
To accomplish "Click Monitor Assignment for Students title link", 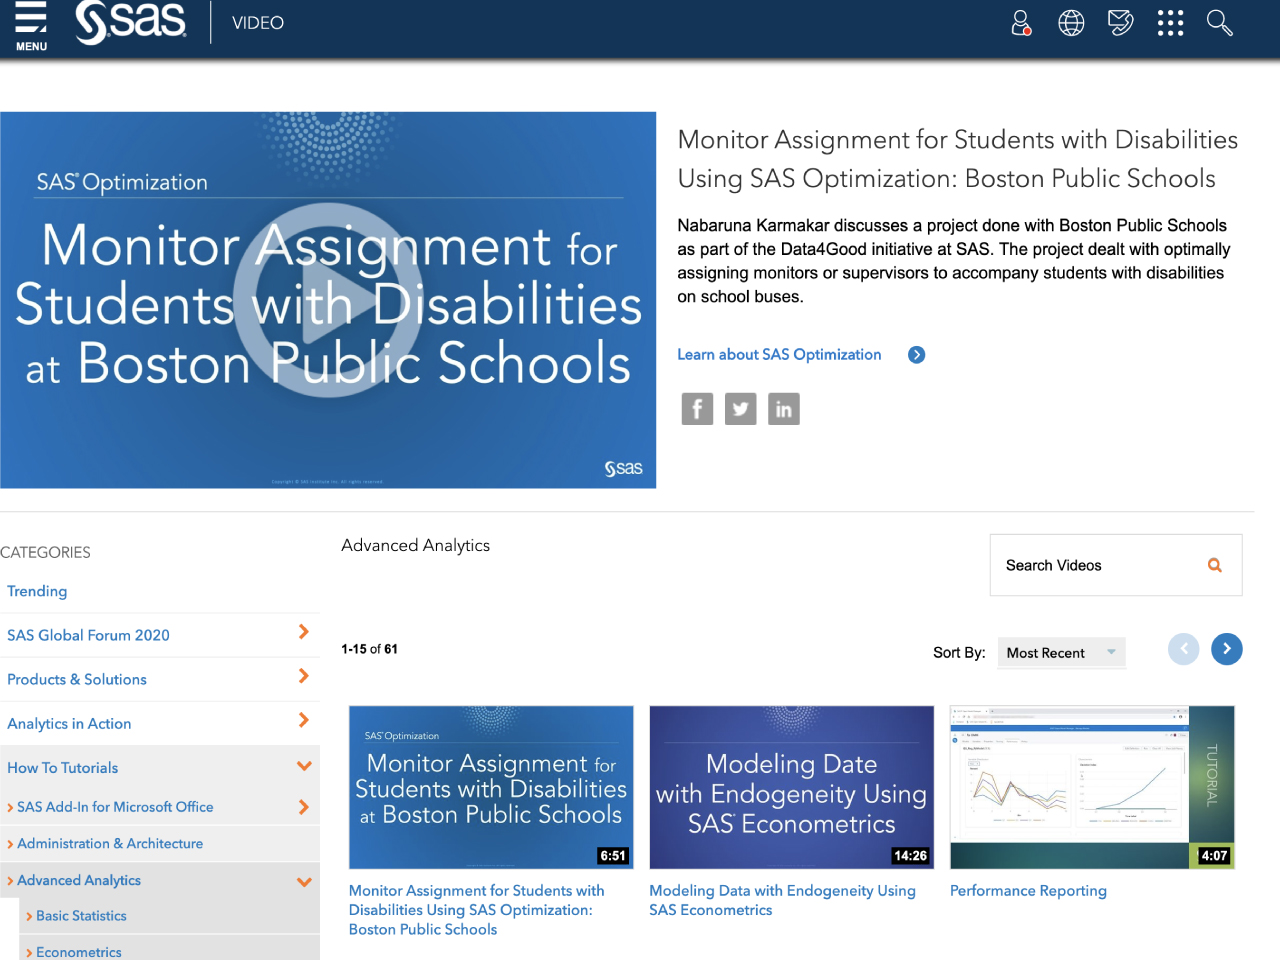I will [x=477, y=910].
